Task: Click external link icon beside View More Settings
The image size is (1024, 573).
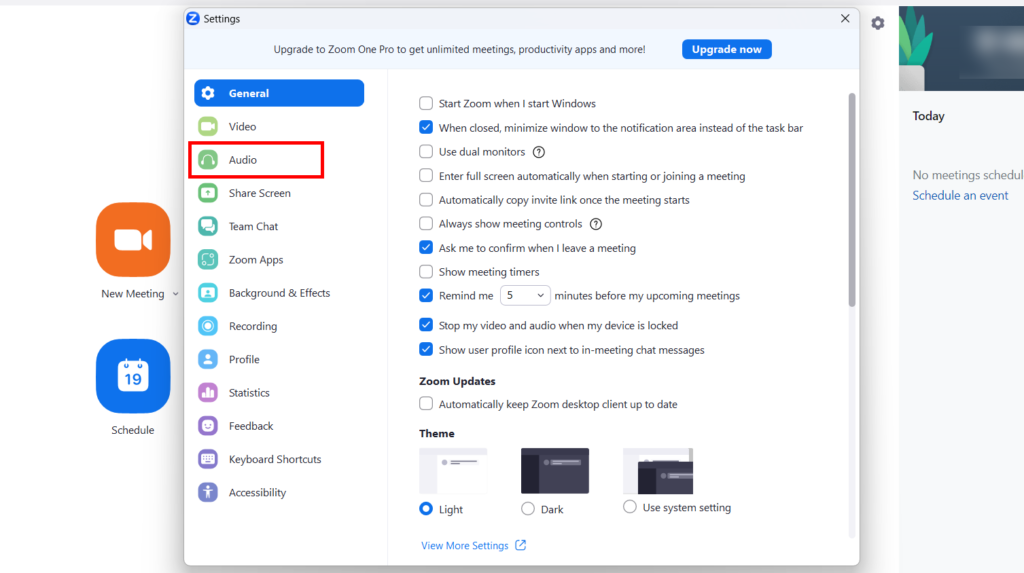Action: (x=520, y=545)
